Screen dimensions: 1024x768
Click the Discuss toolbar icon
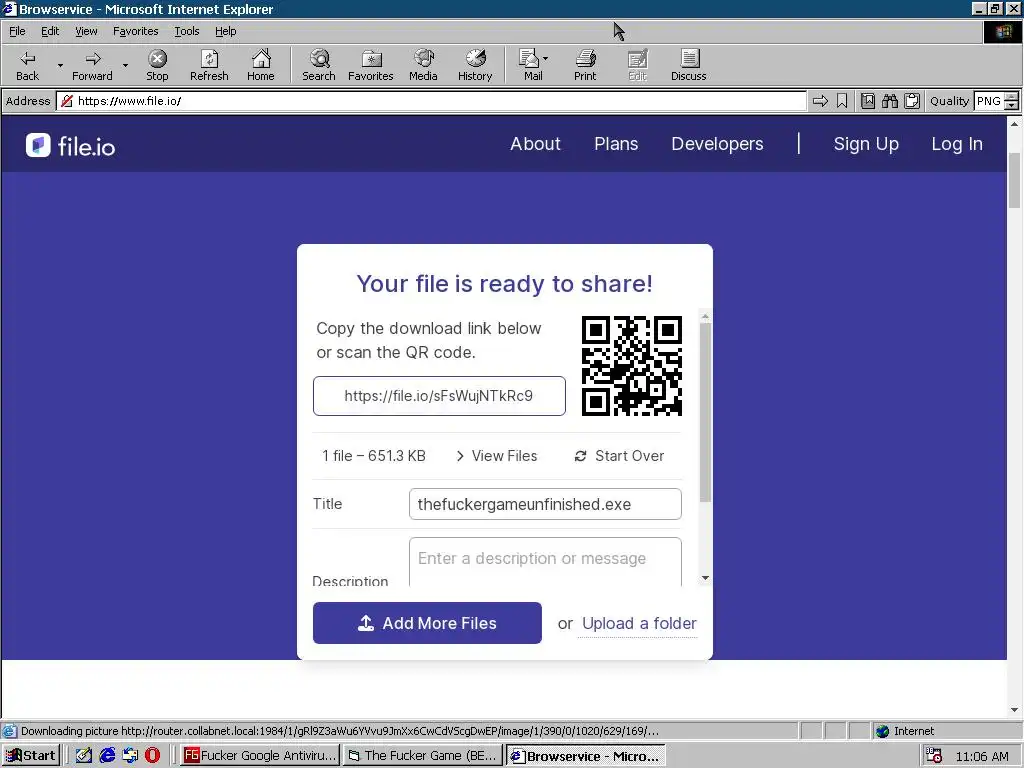(688, 65)
